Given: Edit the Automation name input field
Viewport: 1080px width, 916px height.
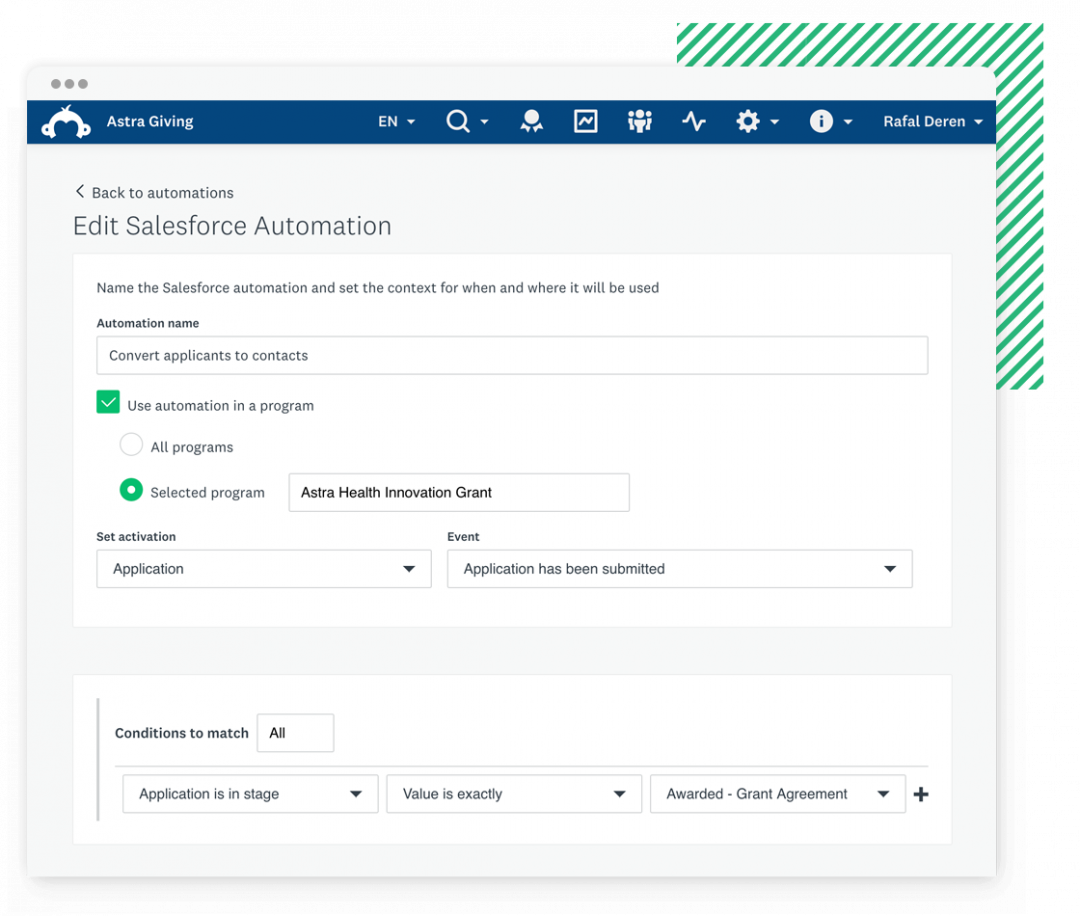Looking at the screenshot, I should point(512,355).
